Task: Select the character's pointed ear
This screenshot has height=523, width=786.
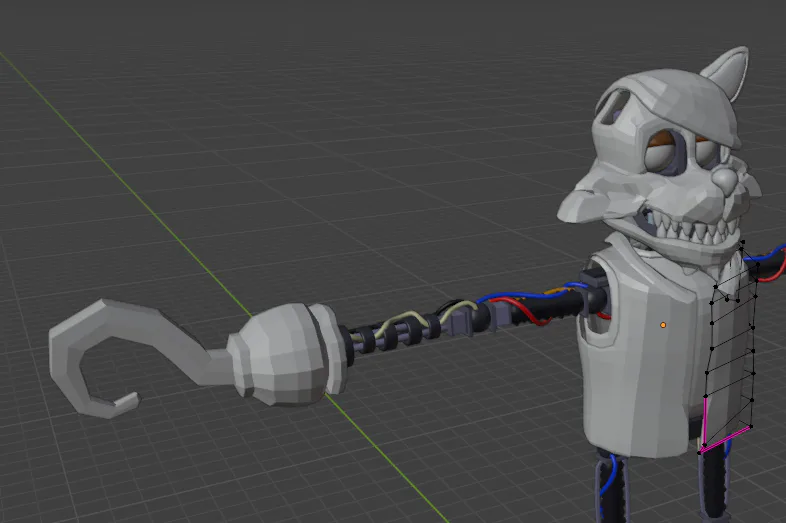Action: 726,73
